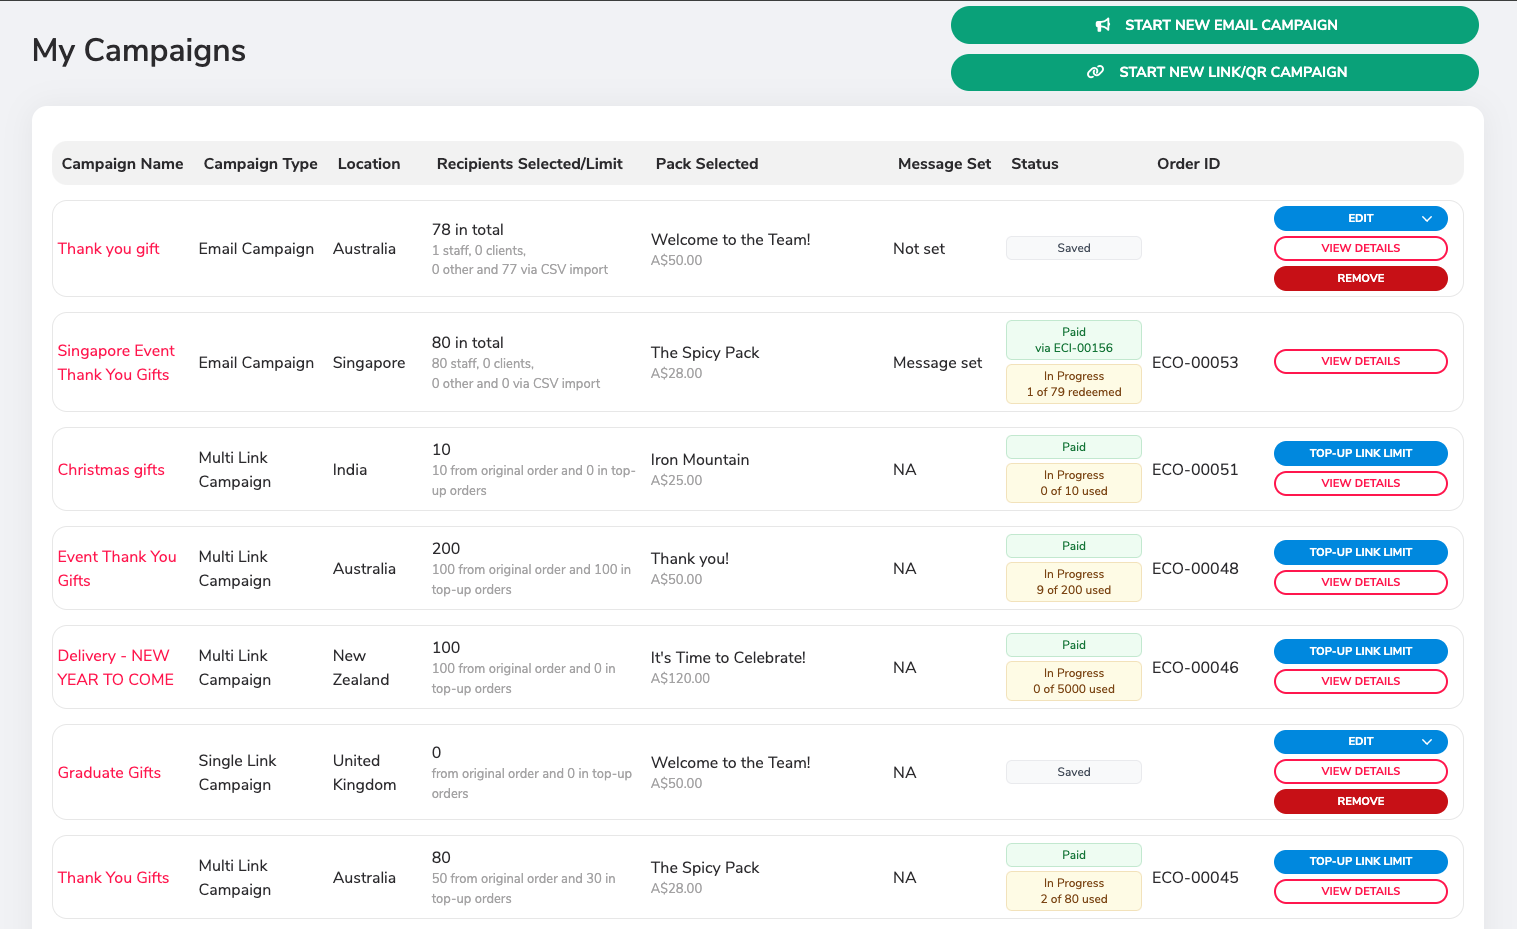Image resolution: width=1517 pixels, height=929 pixels.
Task: Click megaphone icon on email campaign button
Action: pyautogui.click(x=1103, y=25)
